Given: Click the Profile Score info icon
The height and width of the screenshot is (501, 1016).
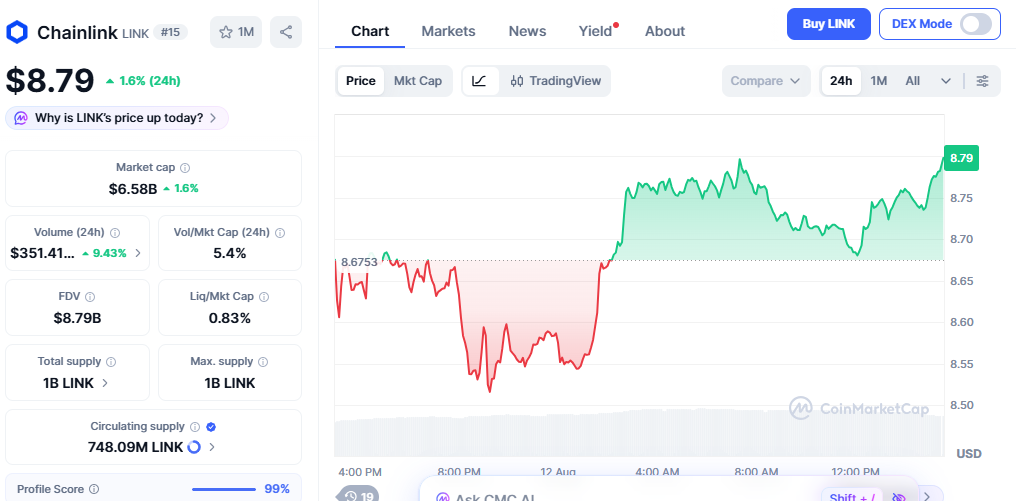Looking at the screenshot, I should click(x=94, y=489).
